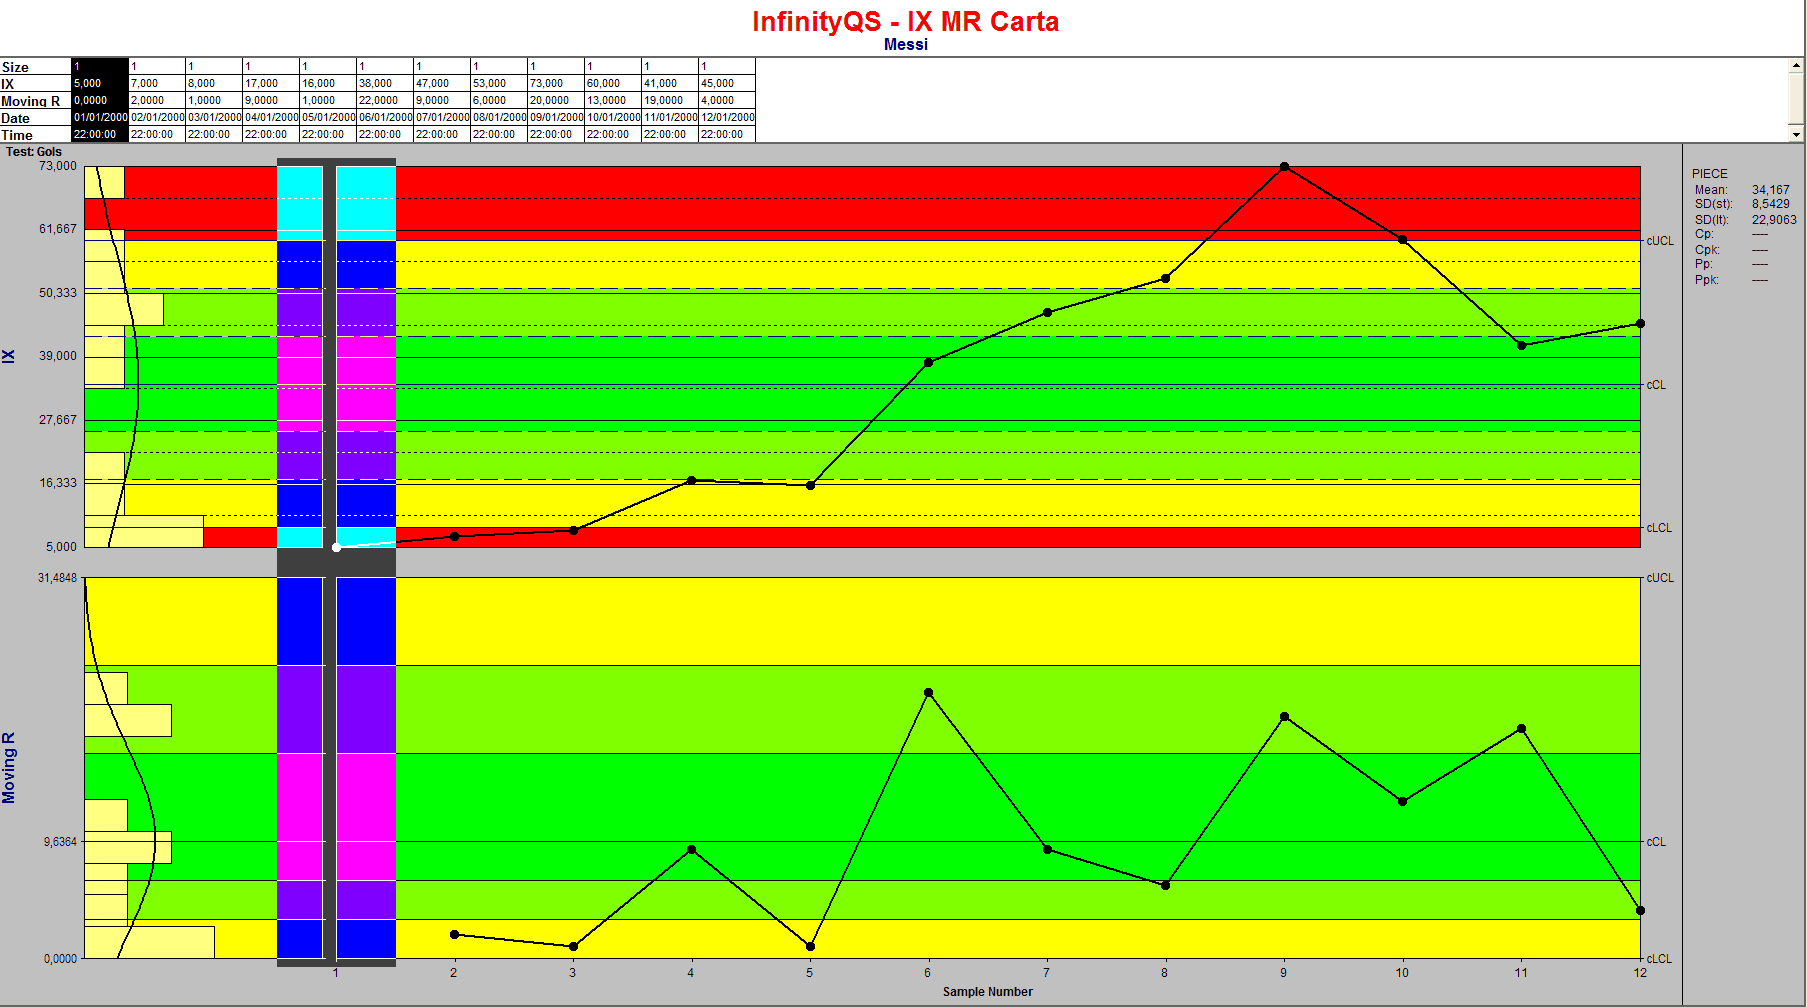
Task: Select the IX cell showing 53,000
Action: click(499, 83)
